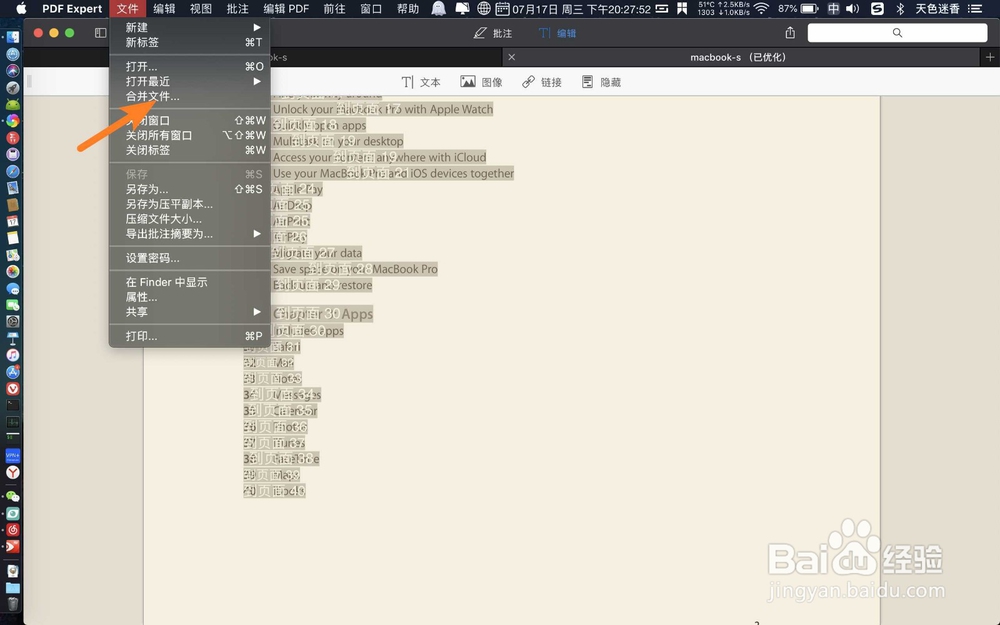Click the globe icon in menu bar

pos(484,8)
